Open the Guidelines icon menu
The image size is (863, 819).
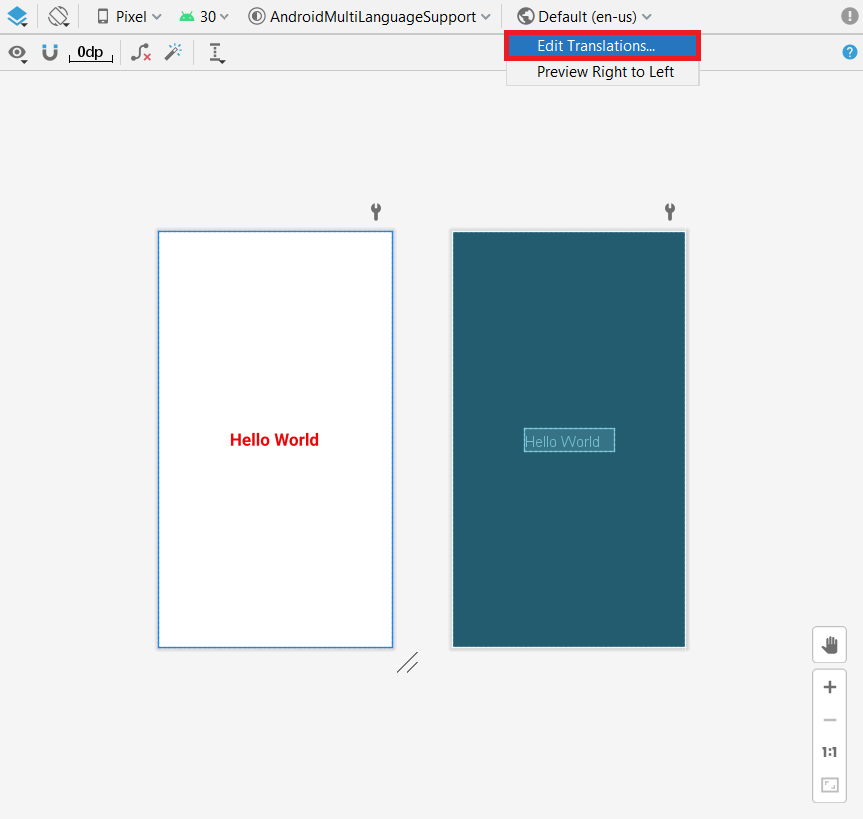point(217,53)
